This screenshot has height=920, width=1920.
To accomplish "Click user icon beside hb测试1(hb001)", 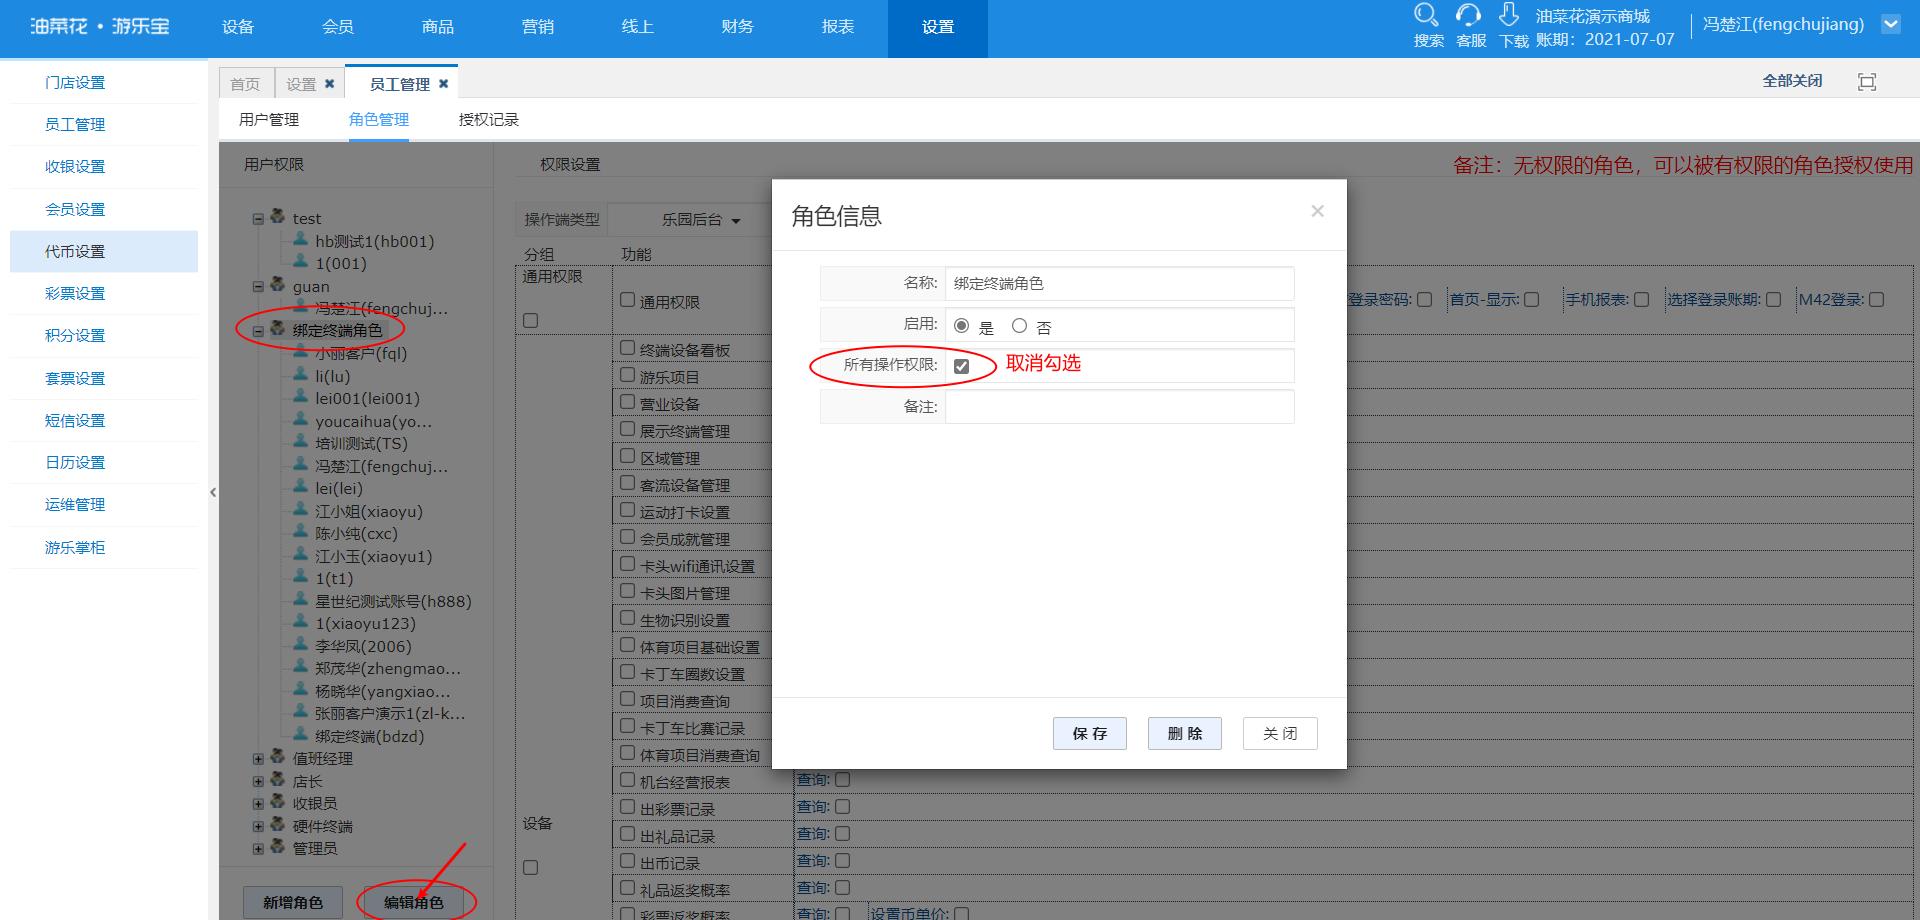I will coord(300,240).
